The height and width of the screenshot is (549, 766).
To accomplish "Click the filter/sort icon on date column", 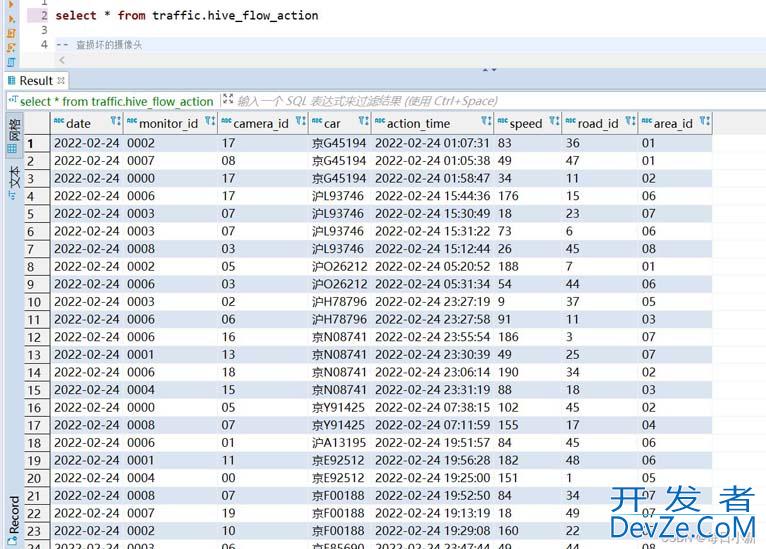I will pos(115,123).
